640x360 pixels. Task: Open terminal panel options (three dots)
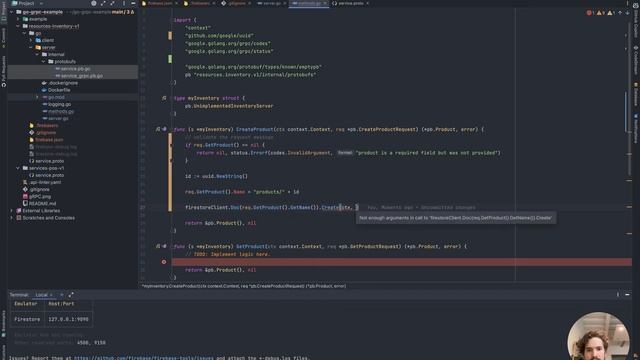point(618,295)
